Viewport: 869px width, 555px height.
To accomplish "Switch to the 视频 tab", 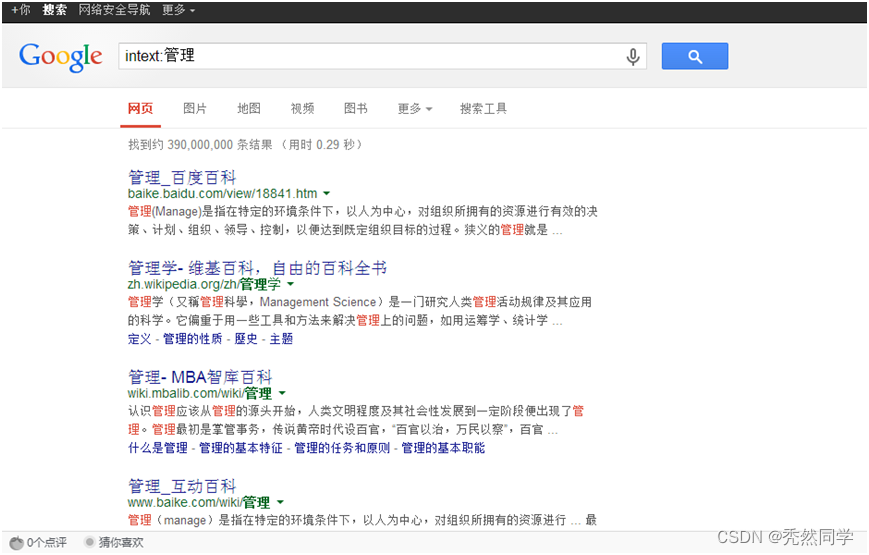I will (x=303, y=108).
